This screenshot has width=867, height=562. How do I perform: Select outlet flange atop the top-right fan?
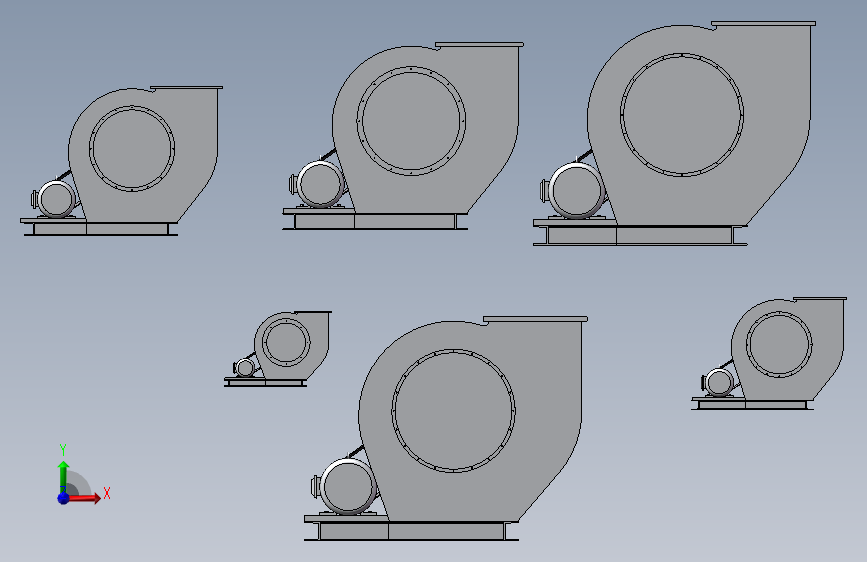click(x=764, y=24)
